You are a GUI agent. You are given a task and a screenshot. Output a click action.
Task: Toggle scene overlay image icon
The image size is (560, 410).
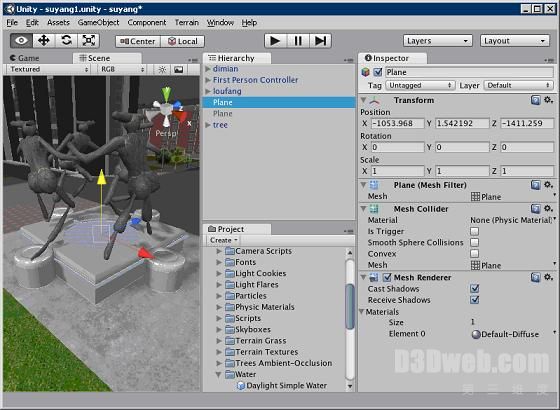click(179, 69)
